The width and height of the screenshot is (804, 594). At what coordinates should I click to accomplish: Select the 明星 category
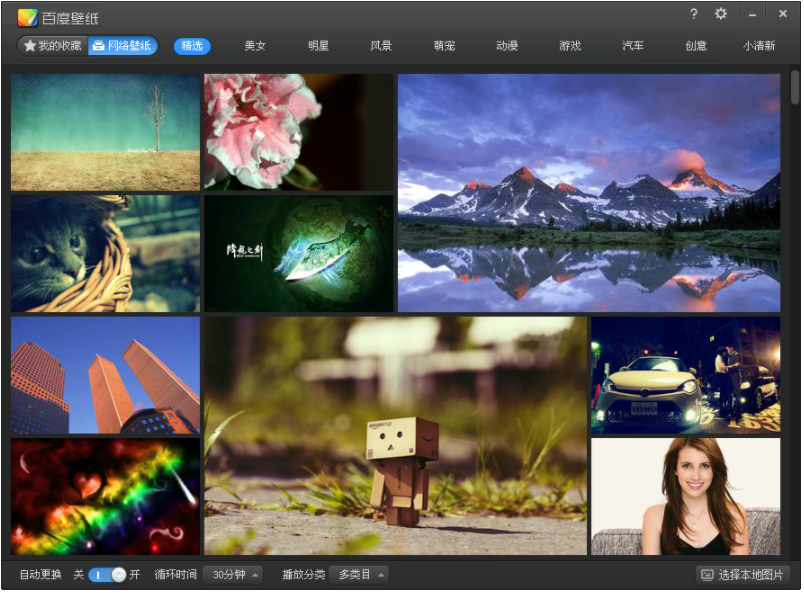pyautogui.click(x=318, y=46)
